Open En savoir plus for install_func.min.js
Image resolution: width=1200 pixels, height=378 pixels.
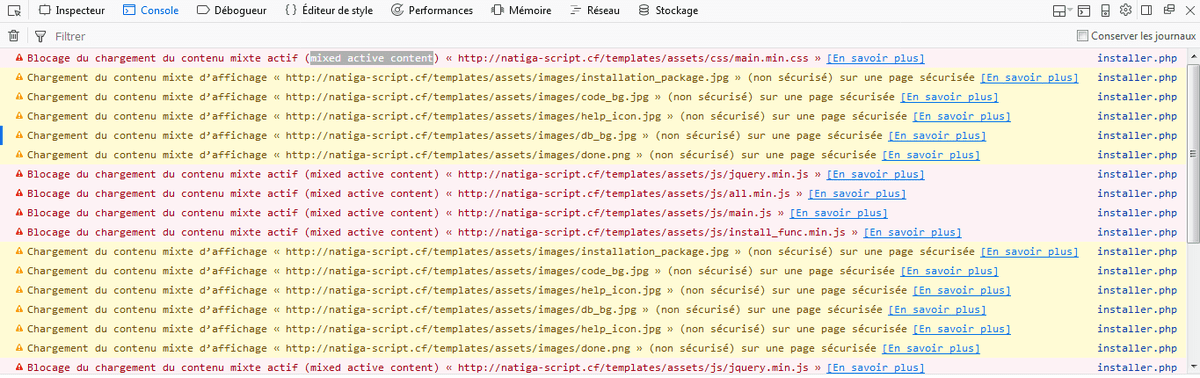coord(911,232)
